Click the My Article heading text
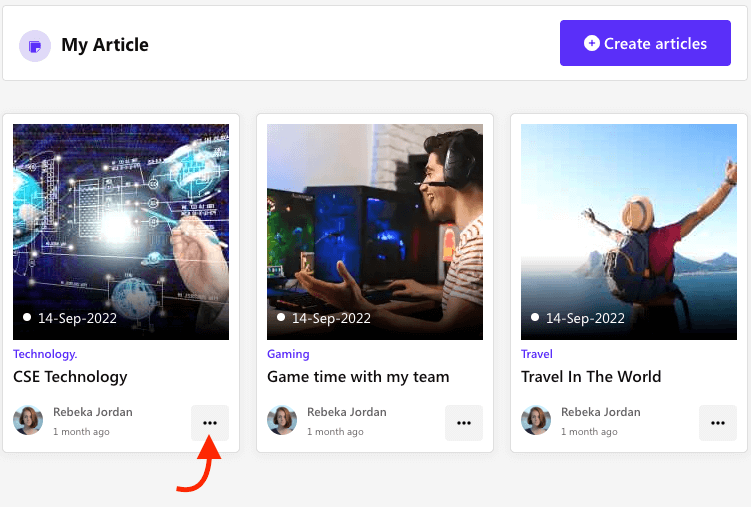 point(105,45)
